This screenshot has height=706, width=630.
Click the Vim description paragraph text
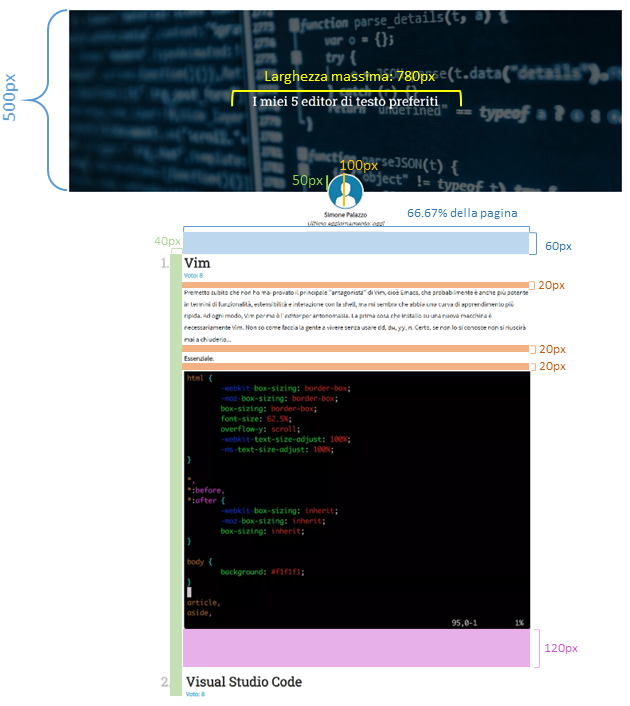(355, 316)
